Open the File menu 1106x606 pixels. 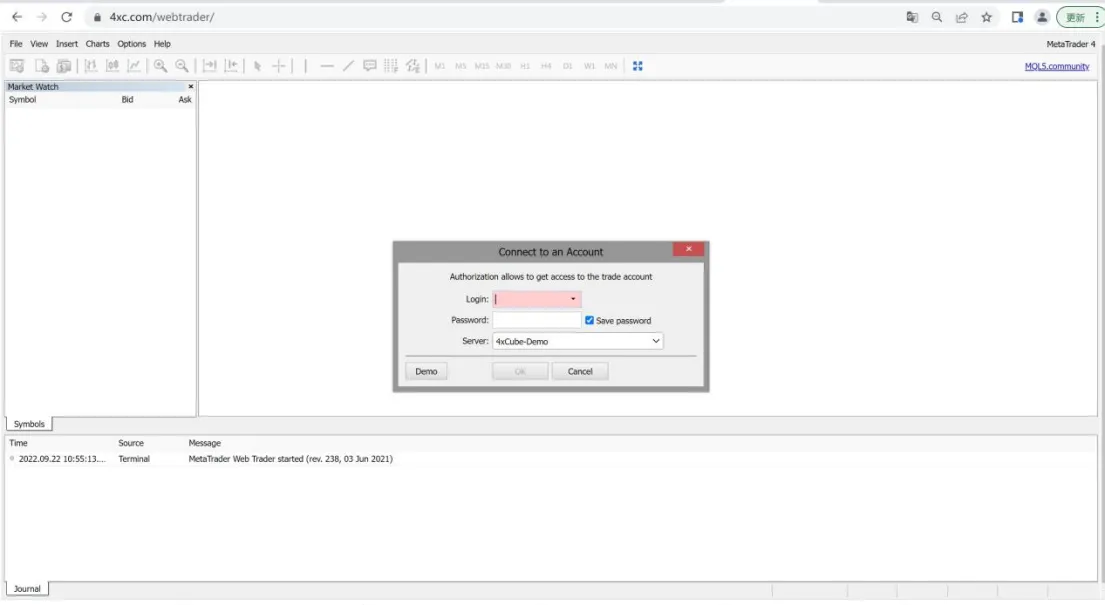coord(16,44)
